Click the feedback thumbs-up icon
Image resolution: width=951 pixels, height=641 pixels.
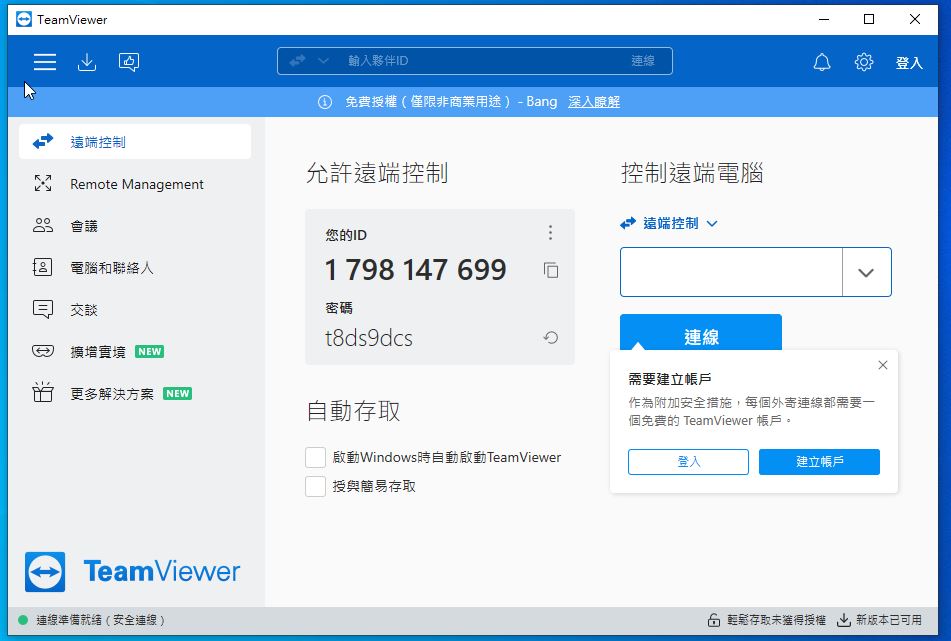pos(129,62)
